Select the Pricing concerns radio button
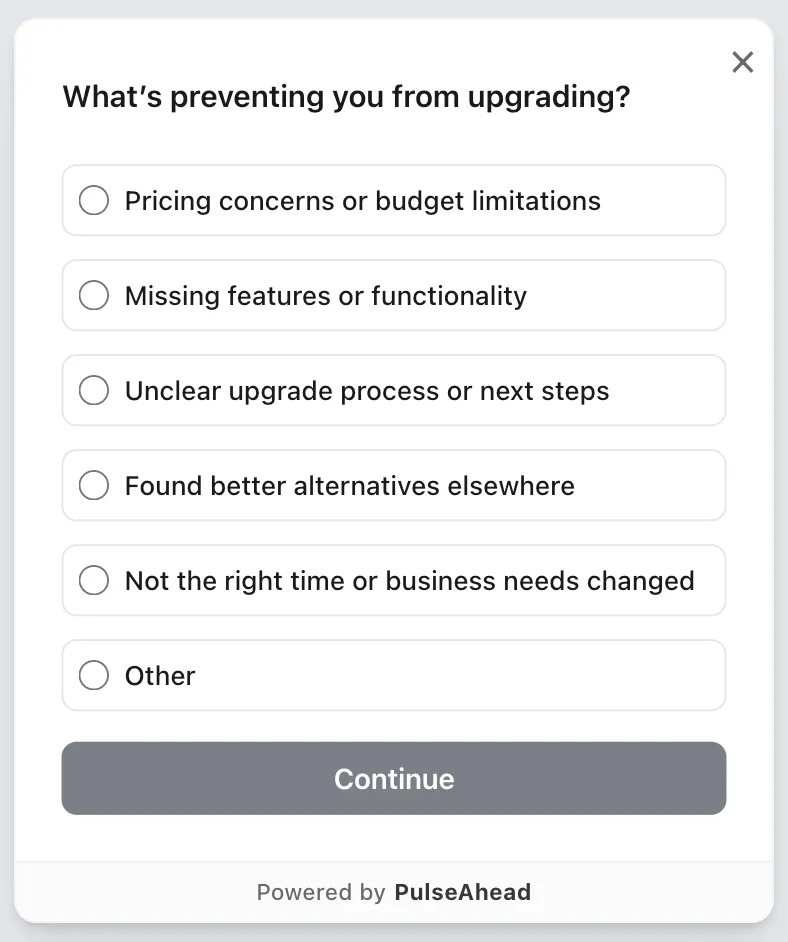 (x=93, y=200)
